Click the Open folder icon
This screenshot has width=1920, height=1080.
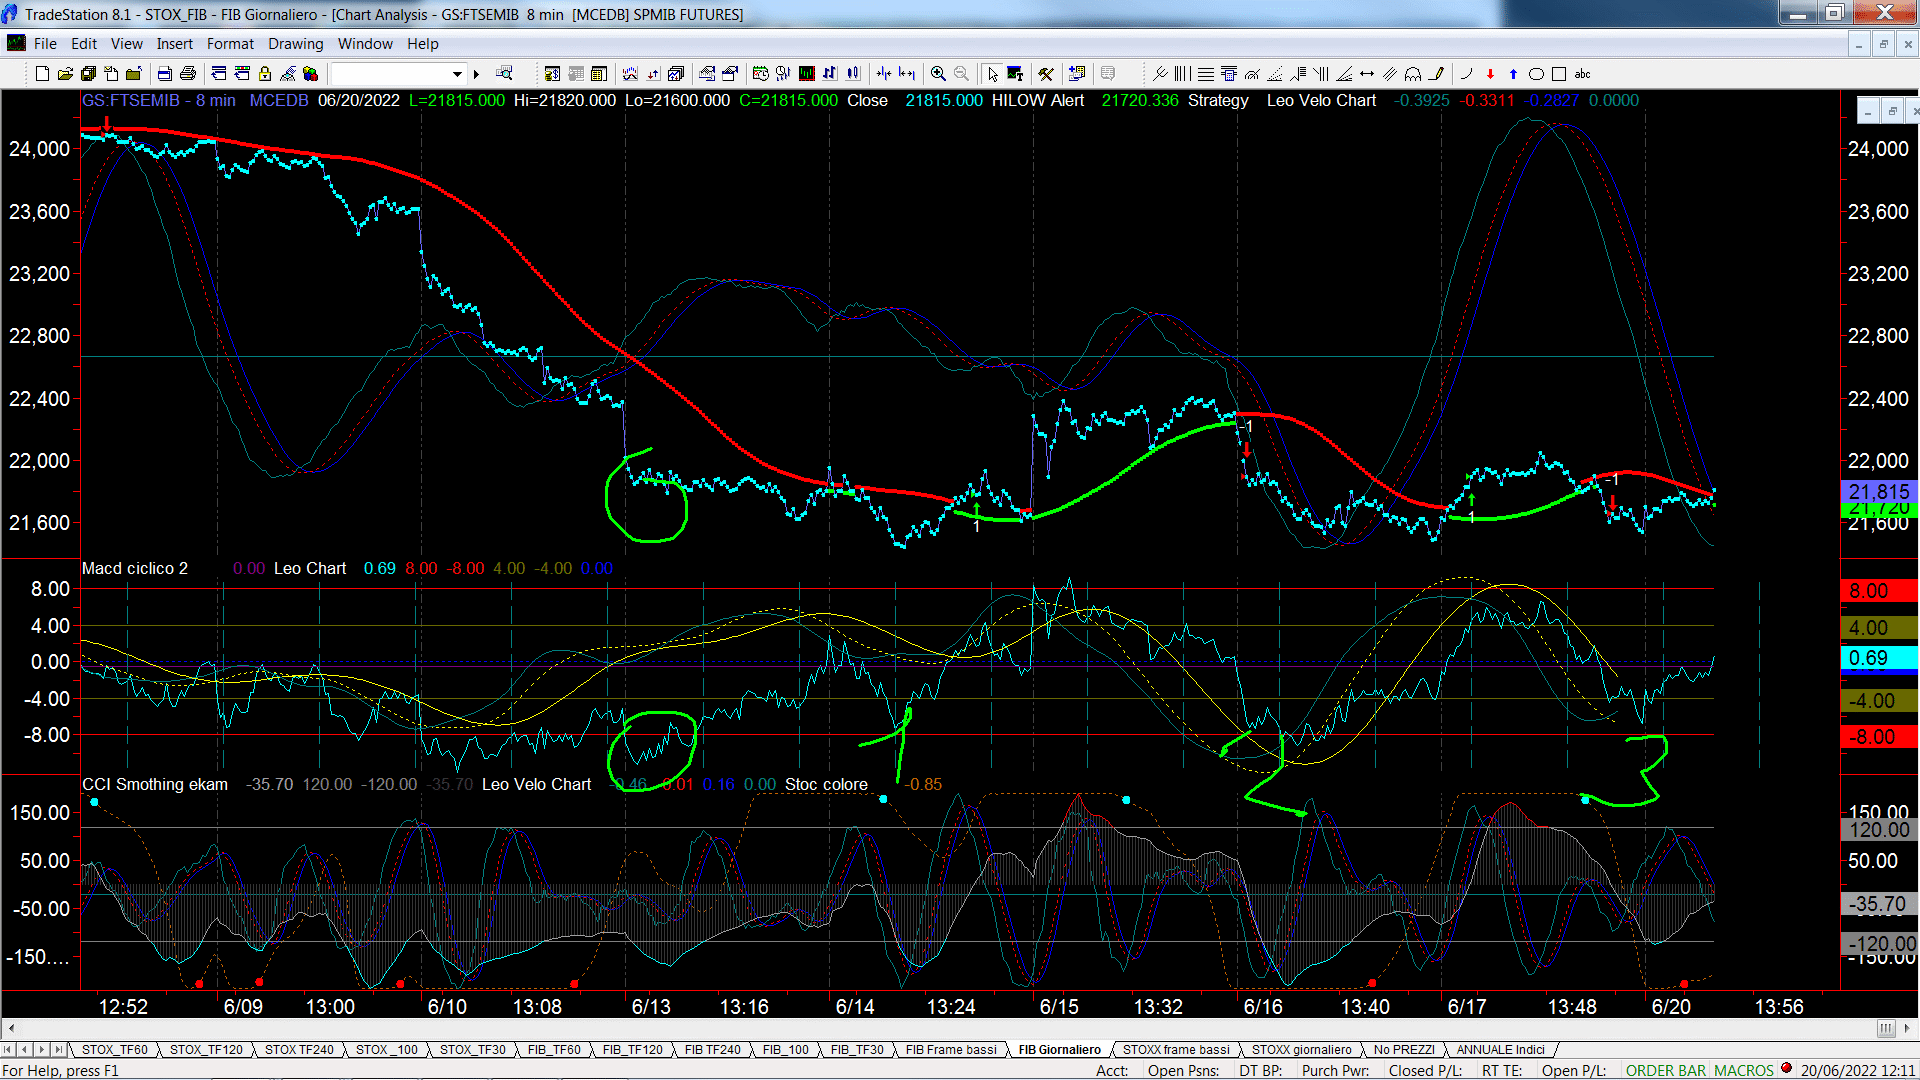(65, 74)
